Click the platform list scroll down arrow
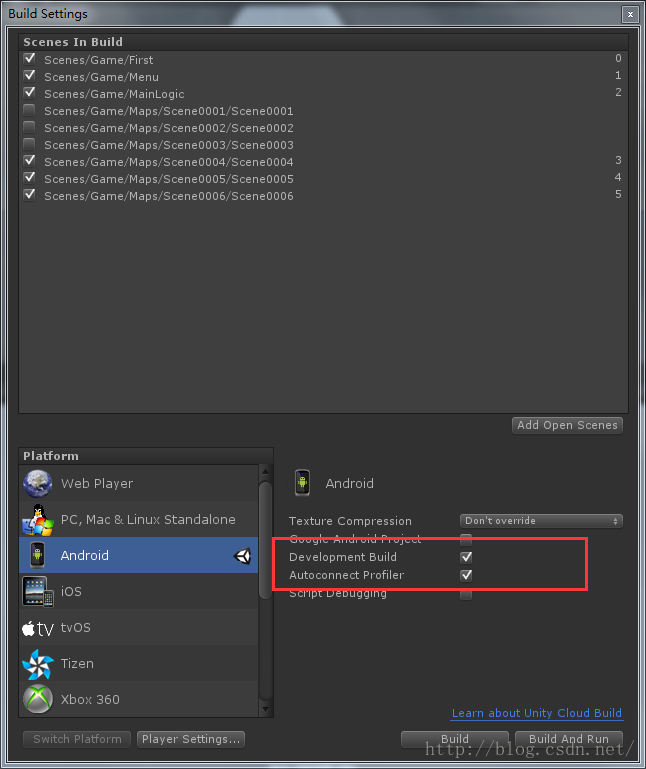646x769 pixels. [x=265, y=709]
